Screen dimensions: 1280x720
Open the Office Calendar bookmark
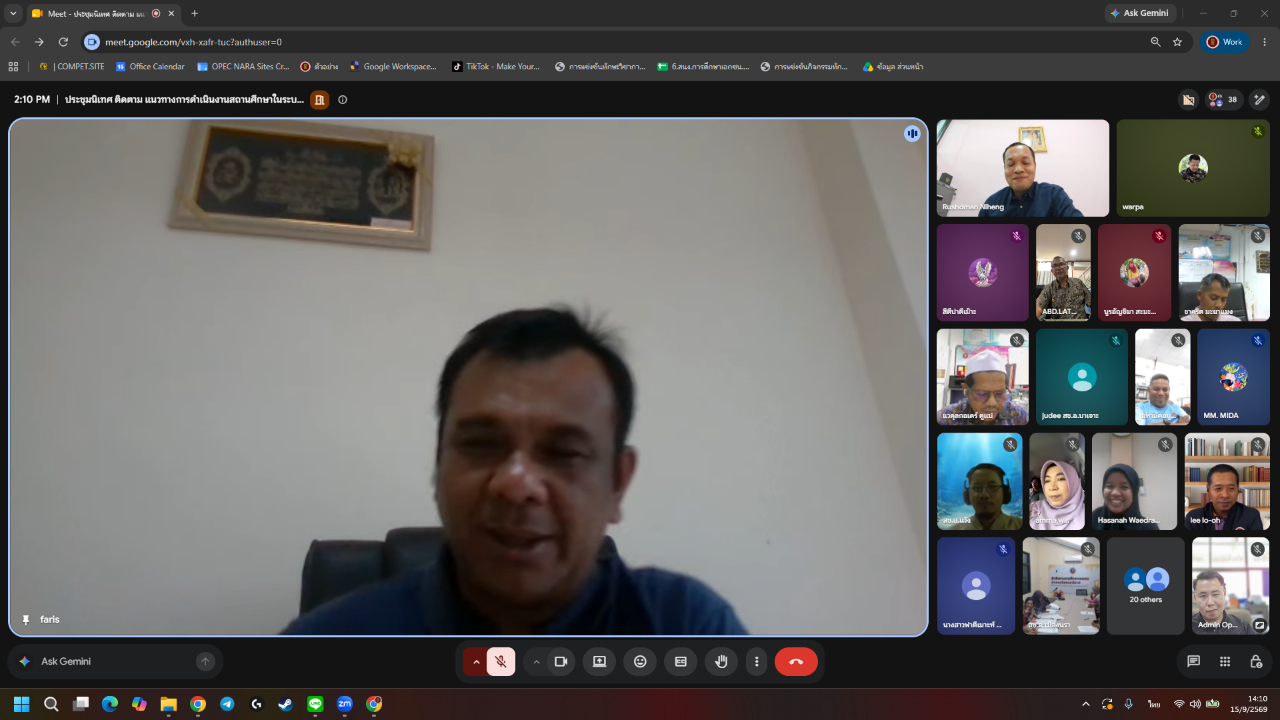click(x=150, y=66)
